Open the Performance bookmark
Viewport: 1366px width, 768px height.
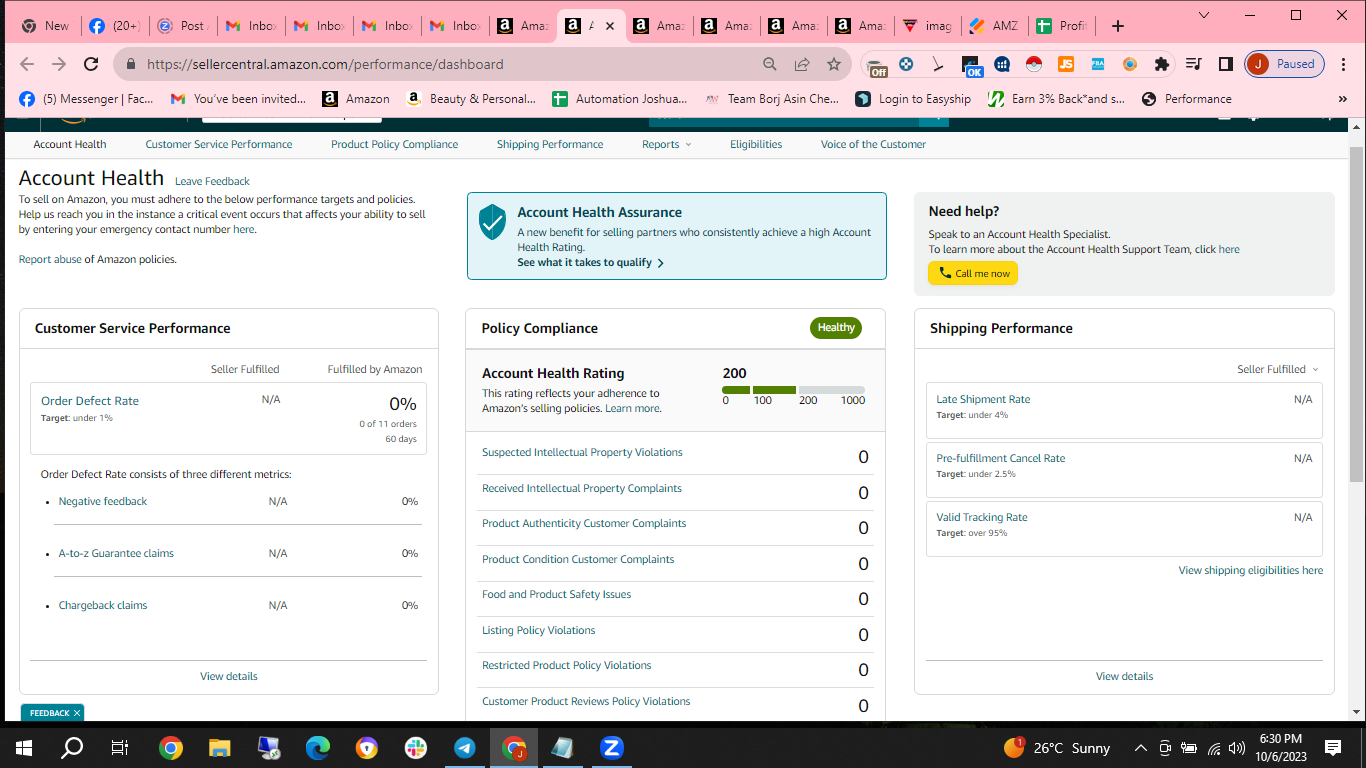point(1187,99)
